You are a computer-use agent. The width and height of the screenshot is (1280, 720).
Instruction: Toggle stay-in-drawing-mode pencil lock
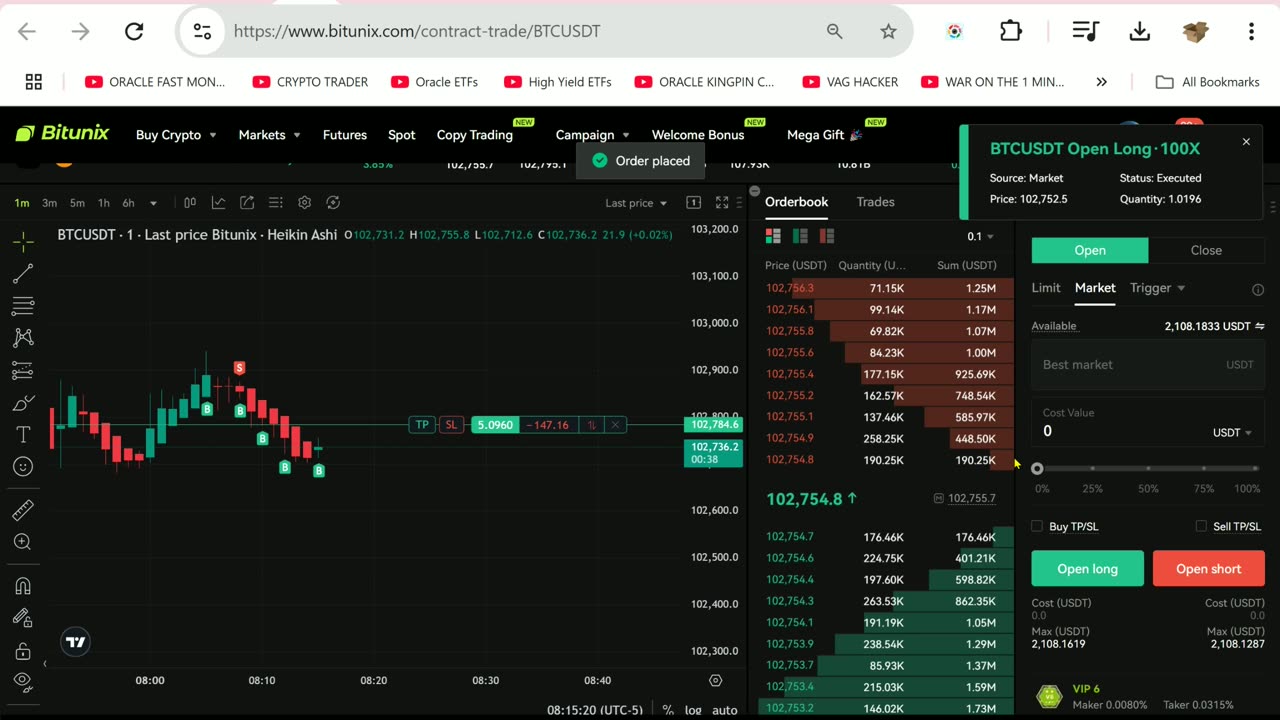(x=23, y=618)
